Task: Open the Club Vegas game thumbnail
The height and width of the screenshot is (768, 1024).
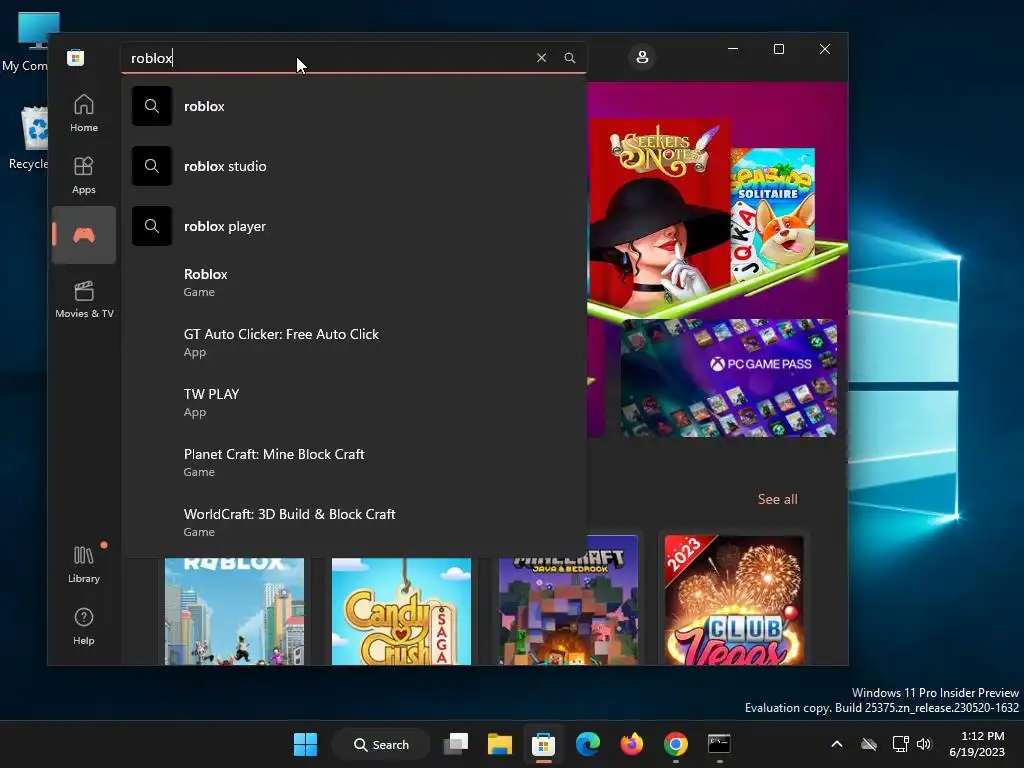Action: 734,601
